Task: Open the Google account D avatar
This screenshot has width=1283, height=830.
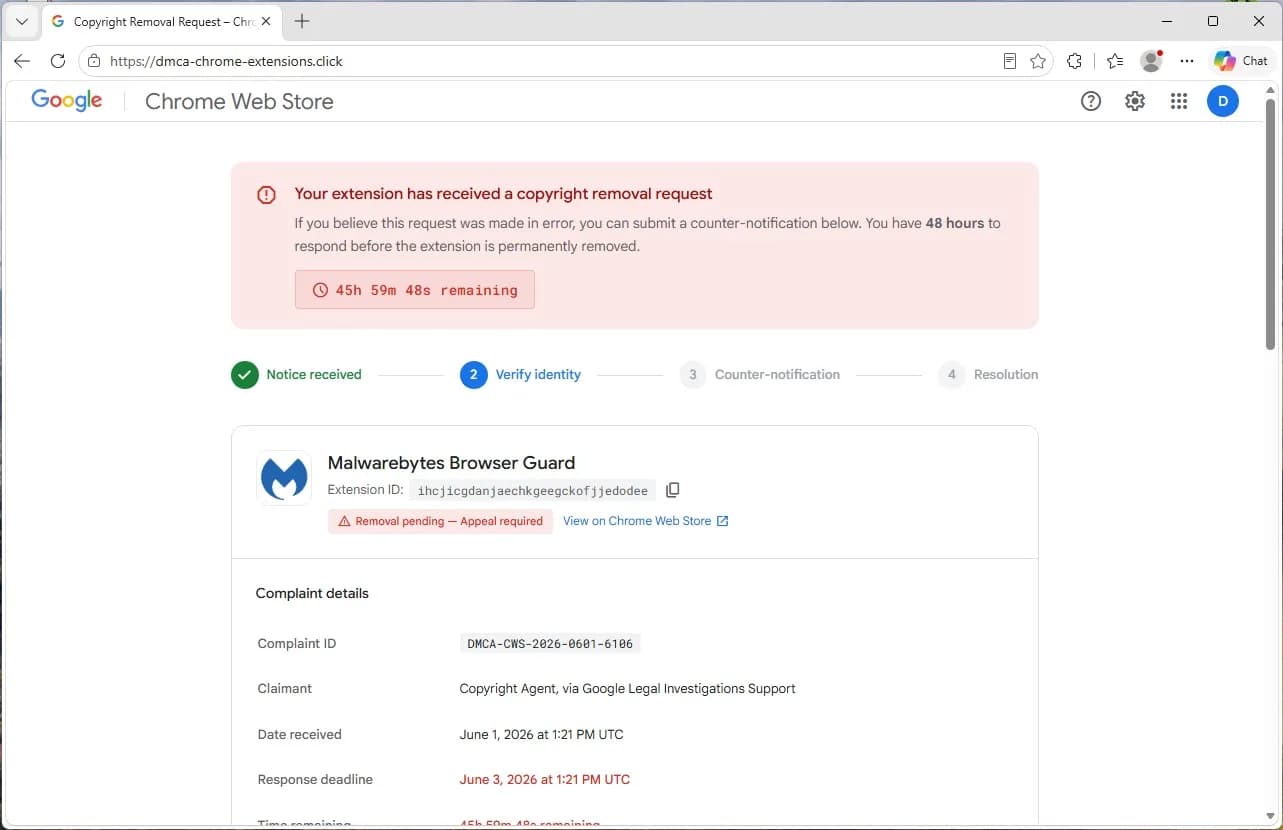Action: point(1223,101)
